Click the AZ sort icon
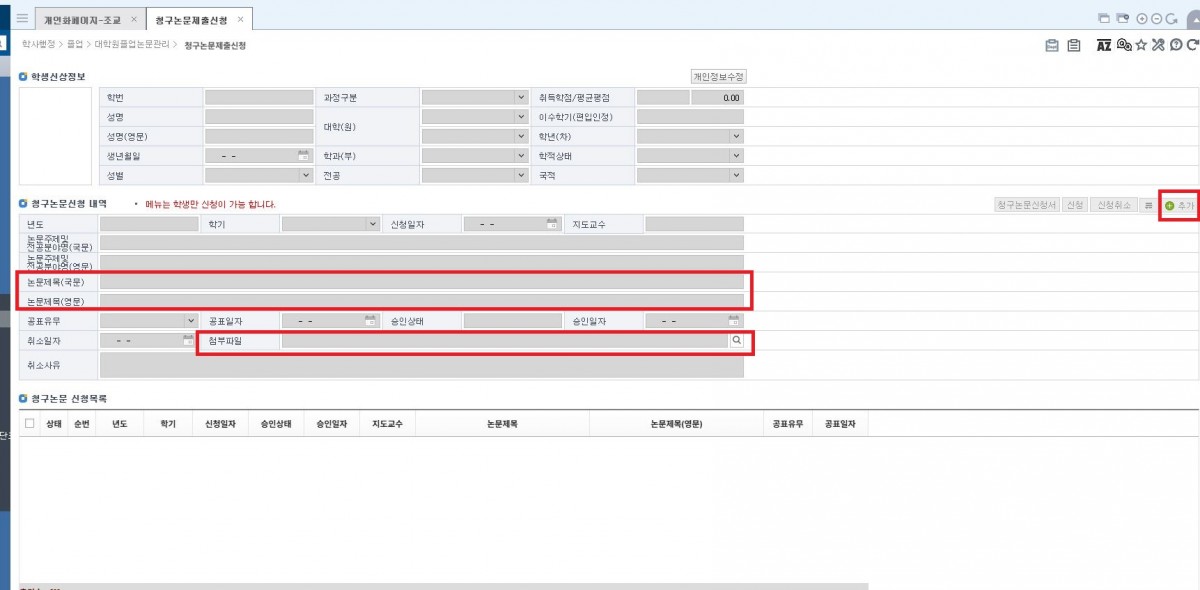 (x=1104, y=45)
